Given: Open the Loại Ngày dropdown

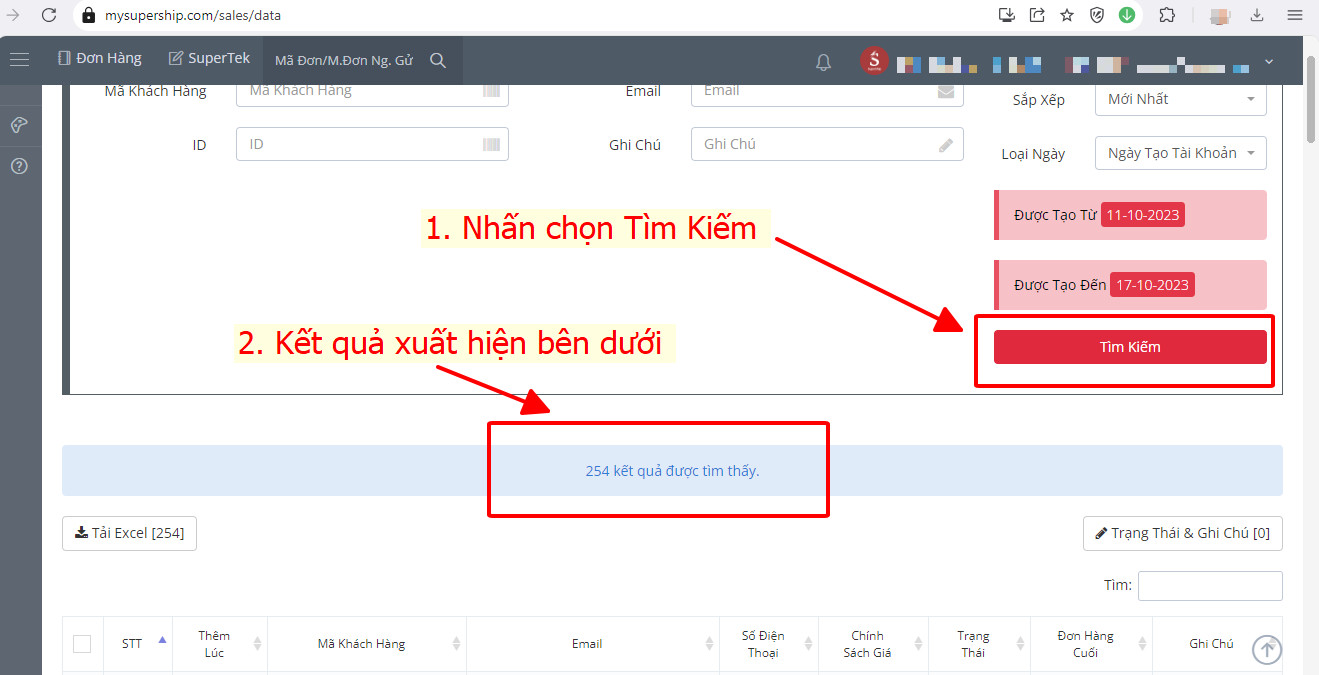Looking at the screenshot, I should tap(1181, 153).
